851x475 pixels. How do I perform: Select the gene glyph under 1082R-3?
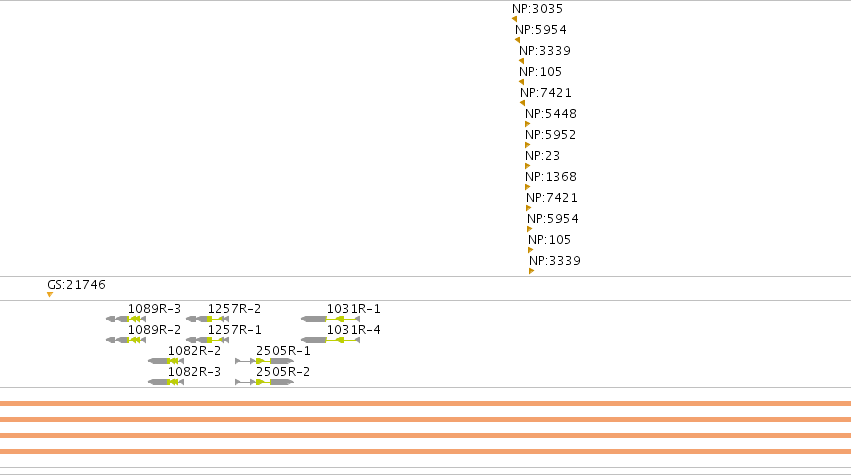pyautogui.click(x=166, y=382)
